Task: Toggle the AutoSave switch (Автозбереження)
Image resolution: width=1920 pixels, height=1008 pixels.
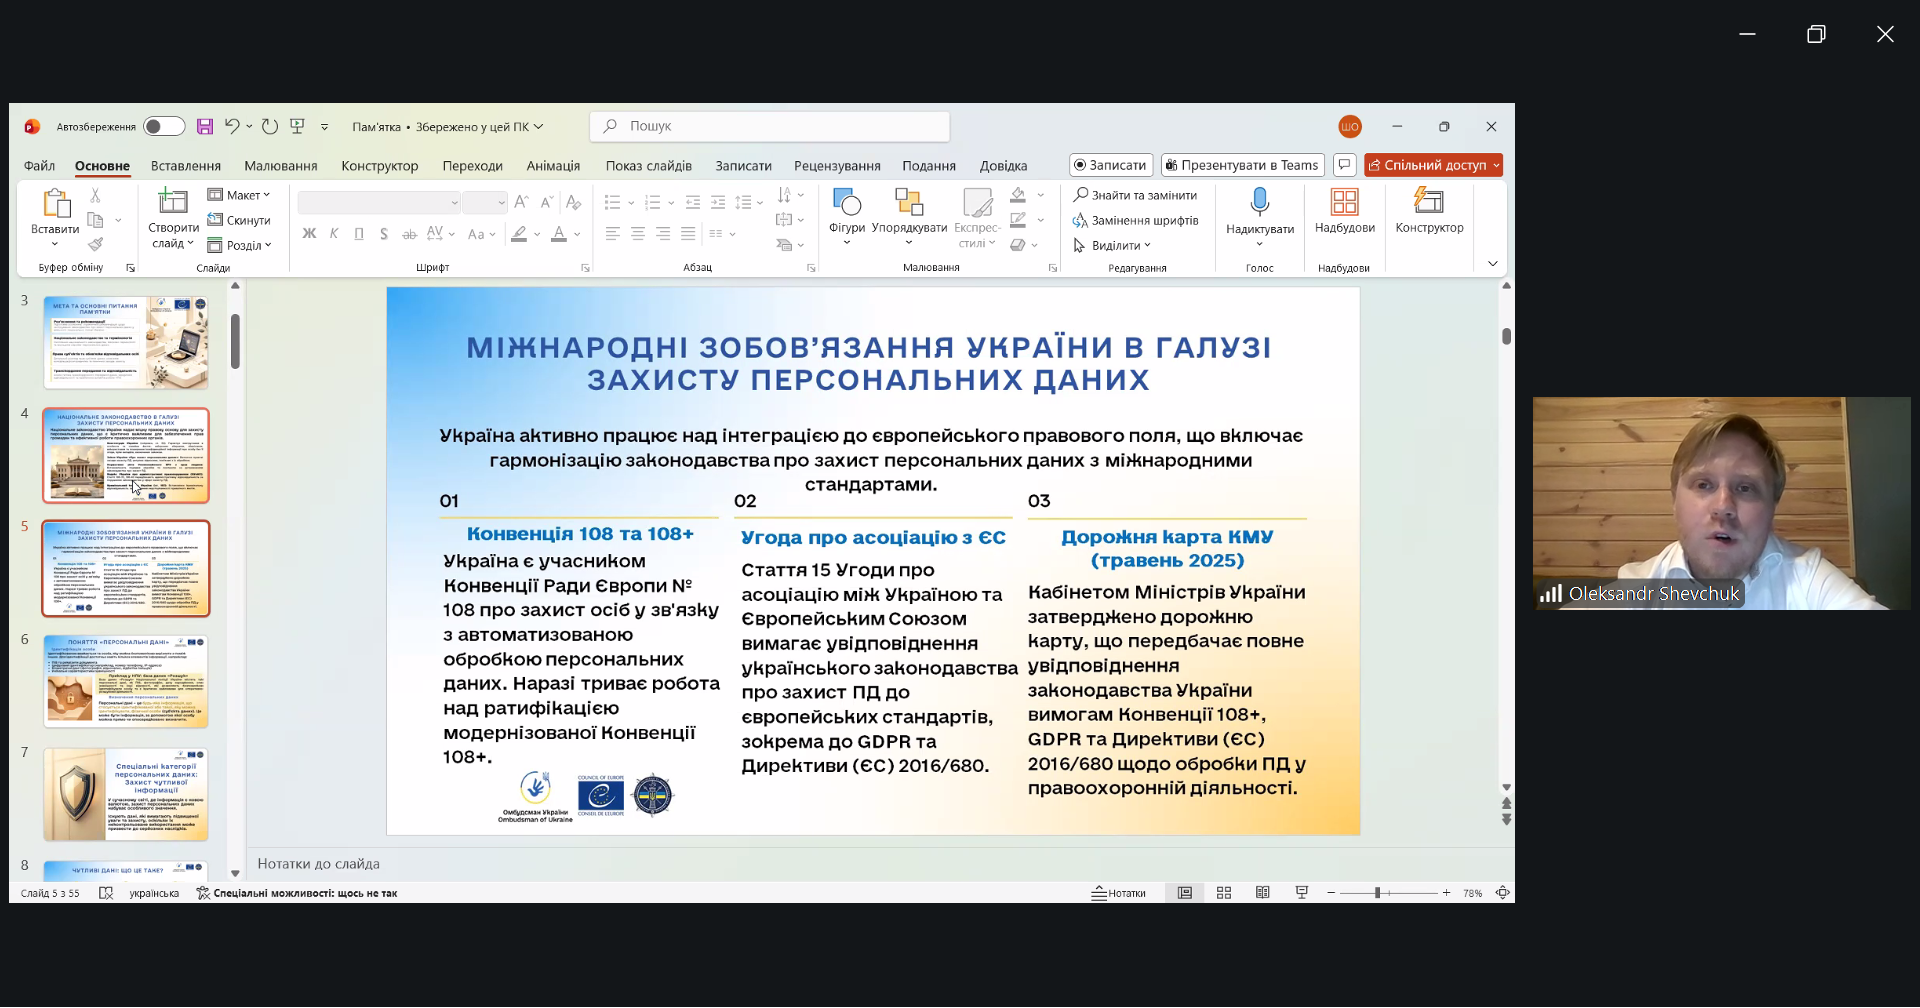Action: 164,126
